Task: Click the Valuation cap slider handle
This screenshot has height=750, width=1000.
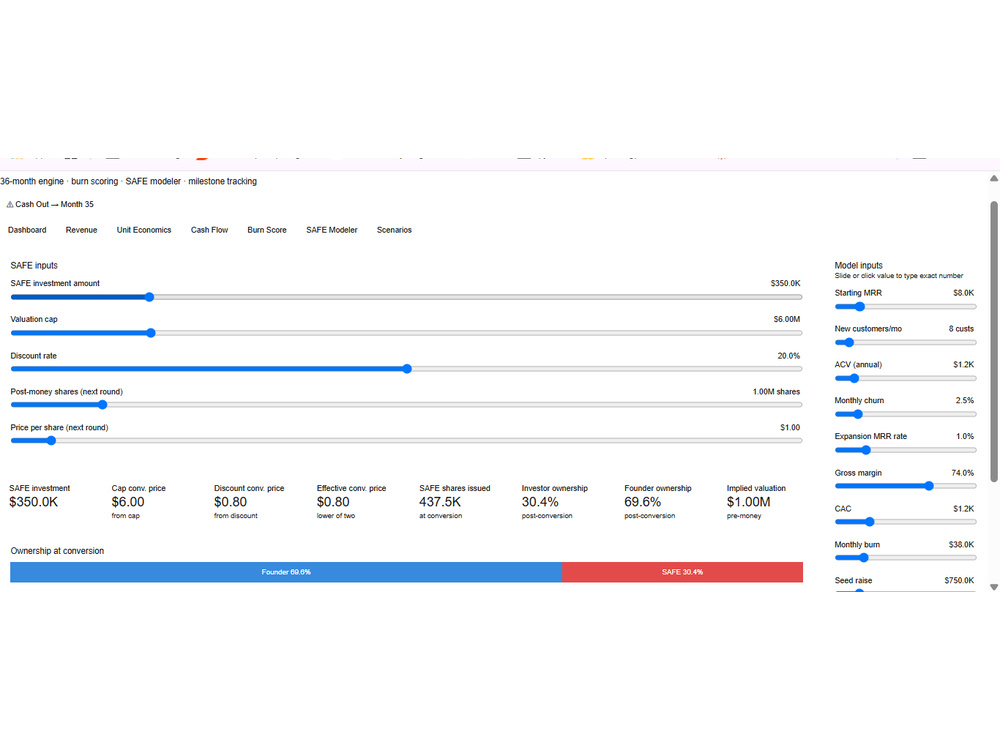Action: point(151,333)
